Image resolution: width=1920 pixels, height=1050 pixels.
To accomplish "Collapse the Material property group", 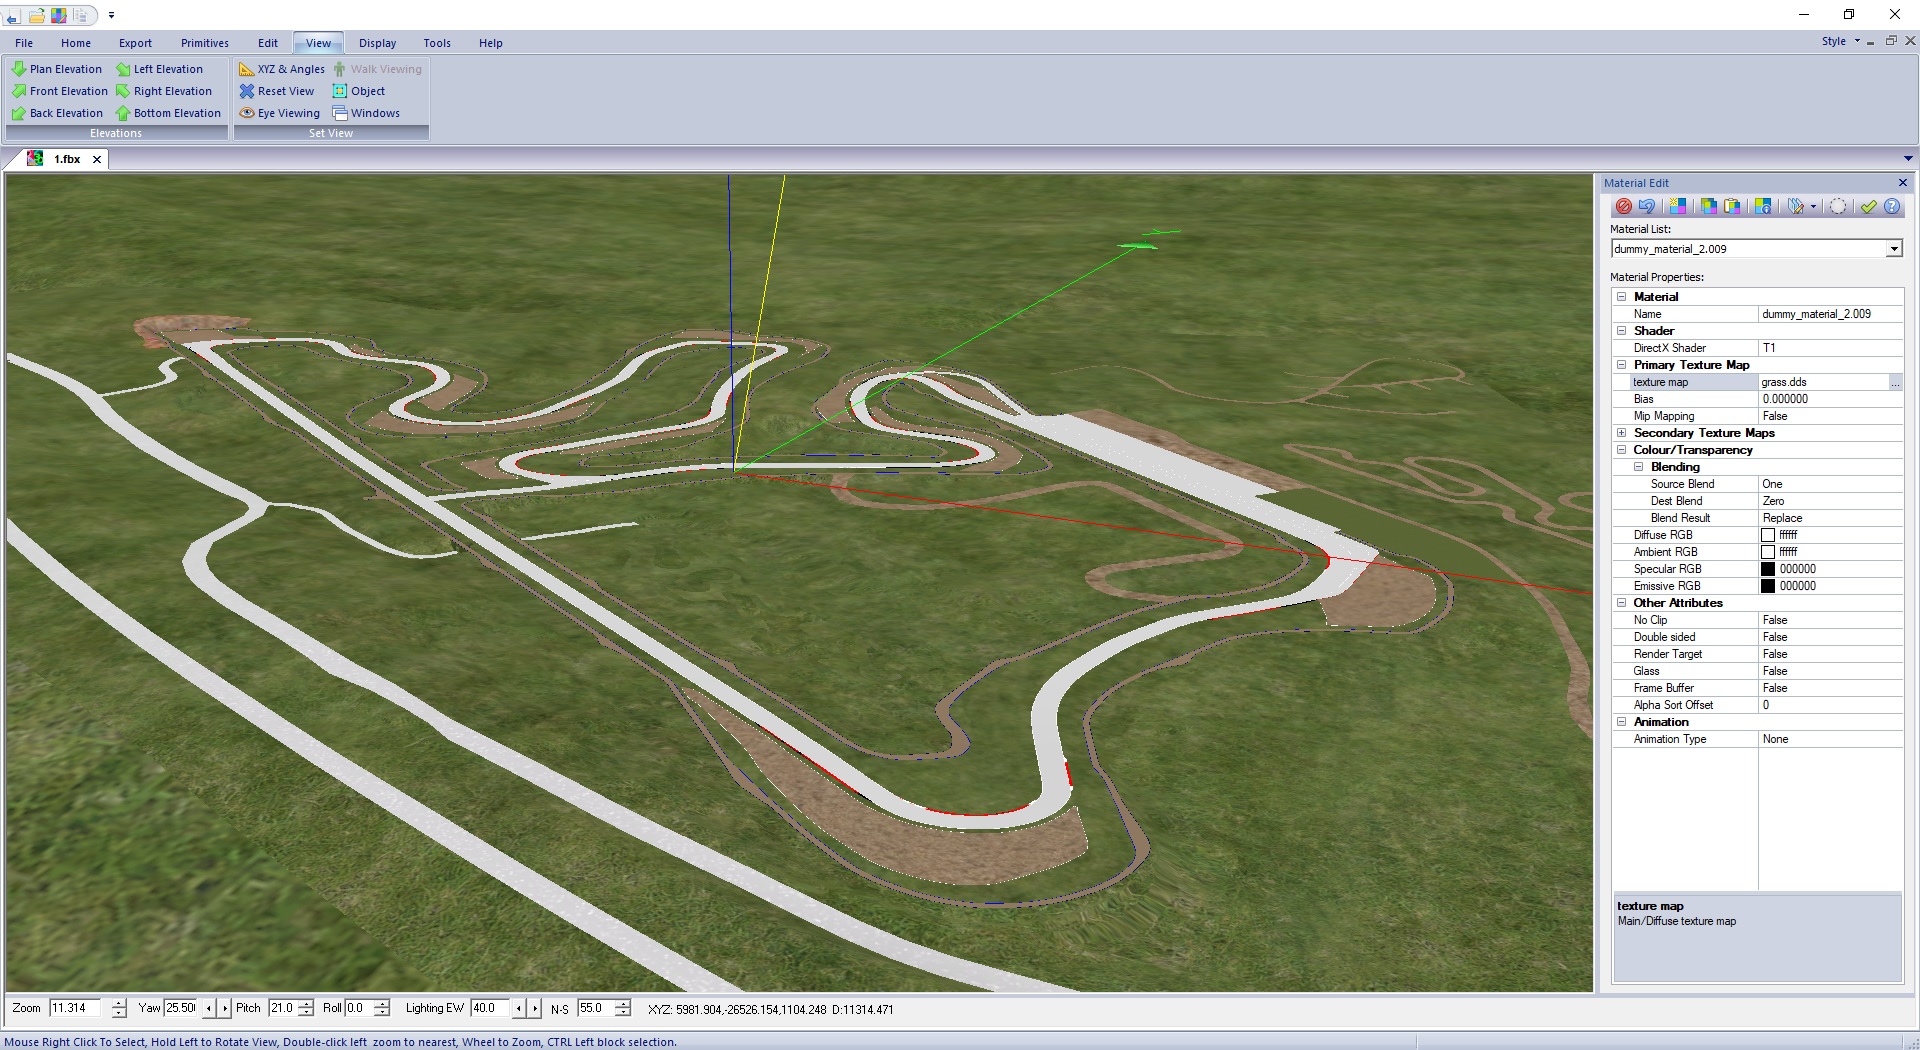I will 1621,297.
